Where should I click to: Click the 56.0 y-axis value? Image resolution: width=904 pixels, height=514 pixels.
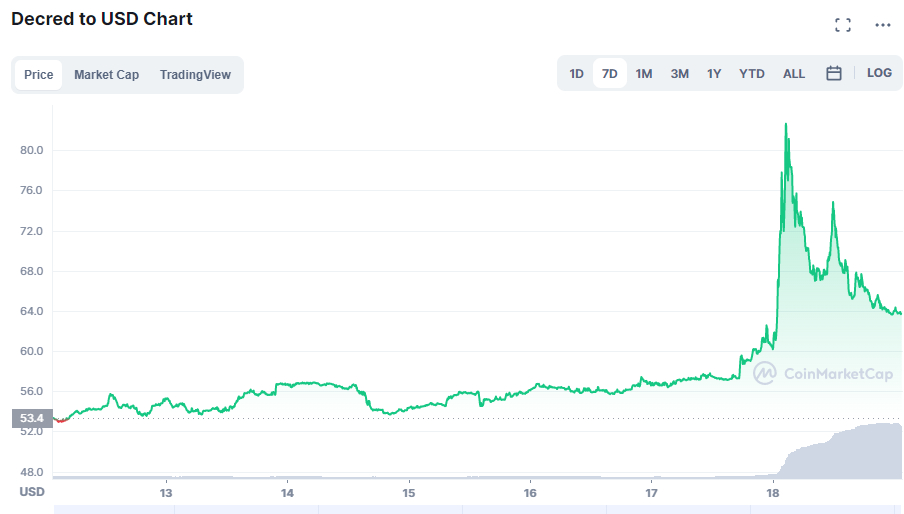(x=32, y=391)
